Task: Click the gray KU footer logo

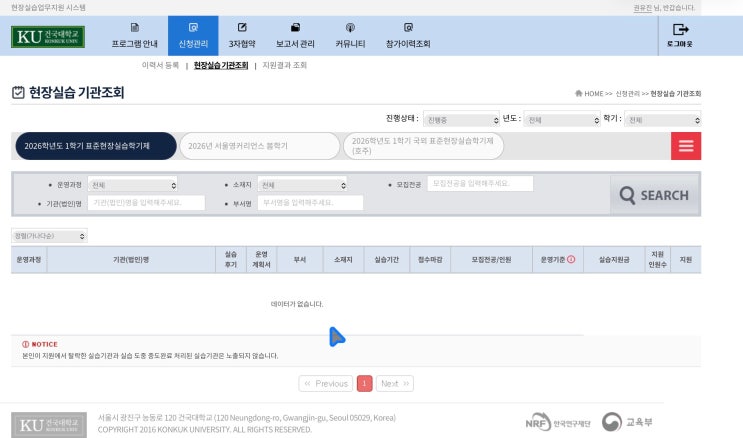Action: tap(49, 424)
